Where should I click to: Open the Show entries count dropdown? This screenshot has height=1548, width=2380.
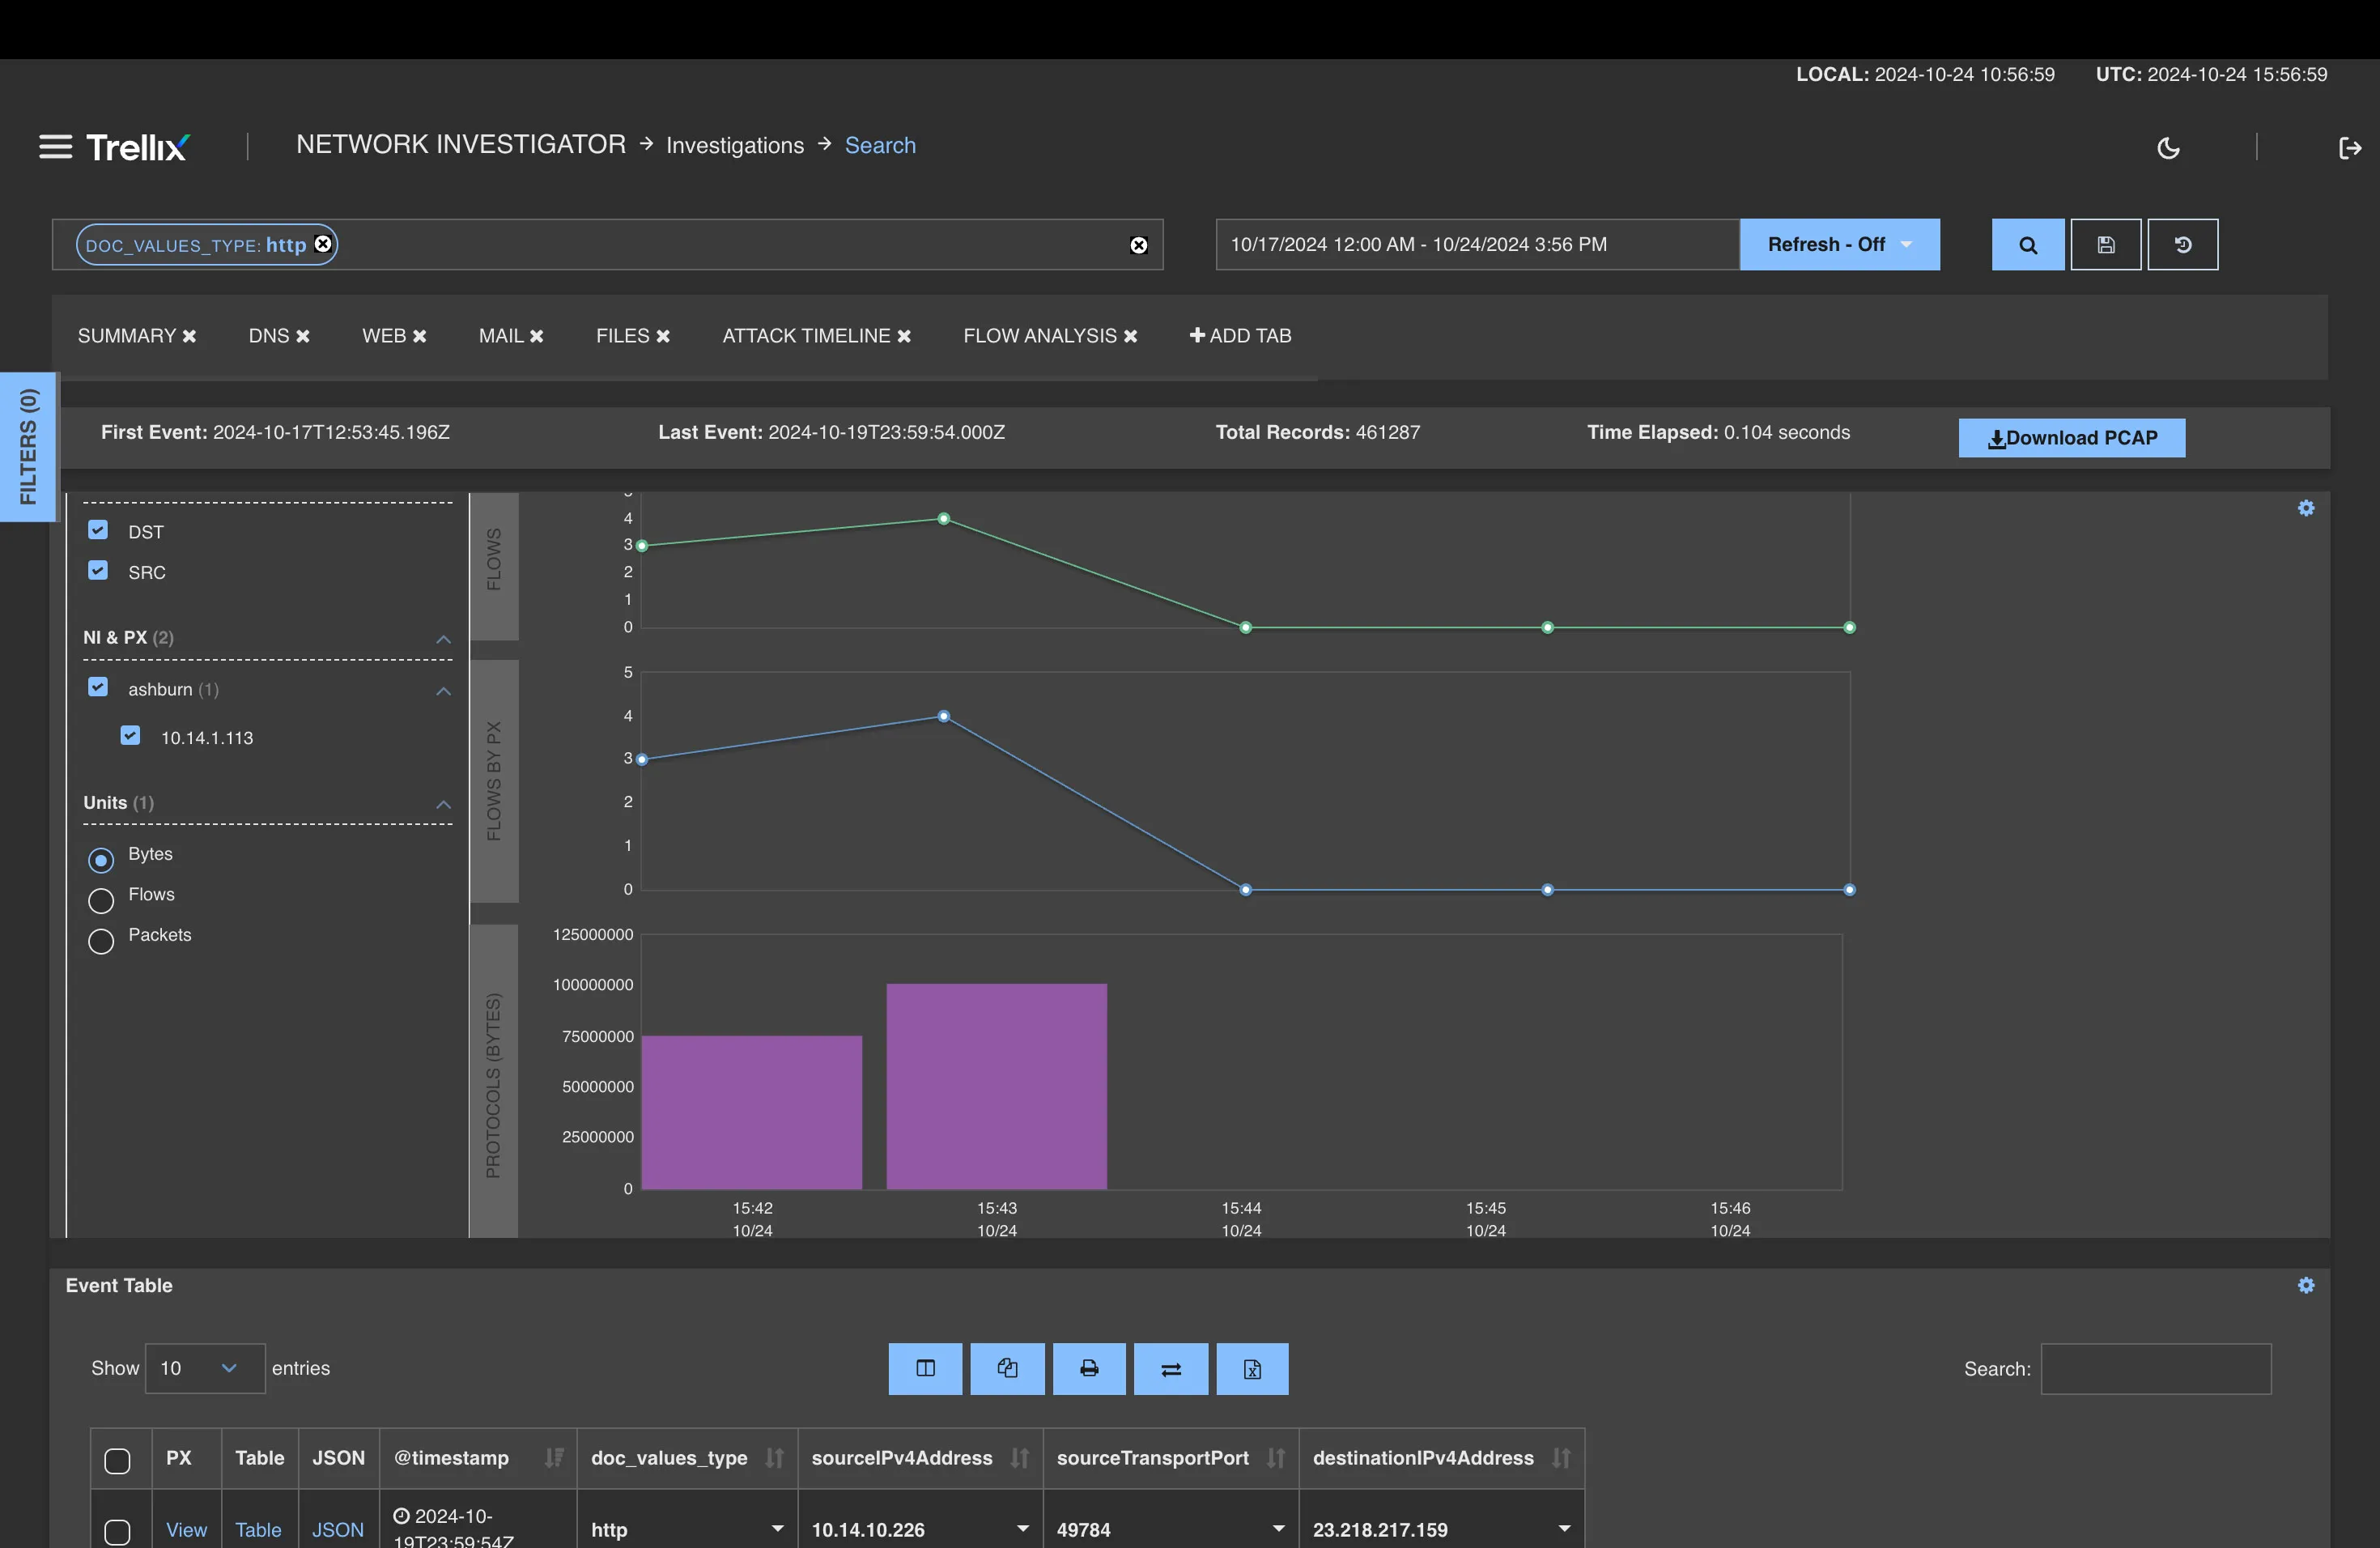coord(204,1368)
